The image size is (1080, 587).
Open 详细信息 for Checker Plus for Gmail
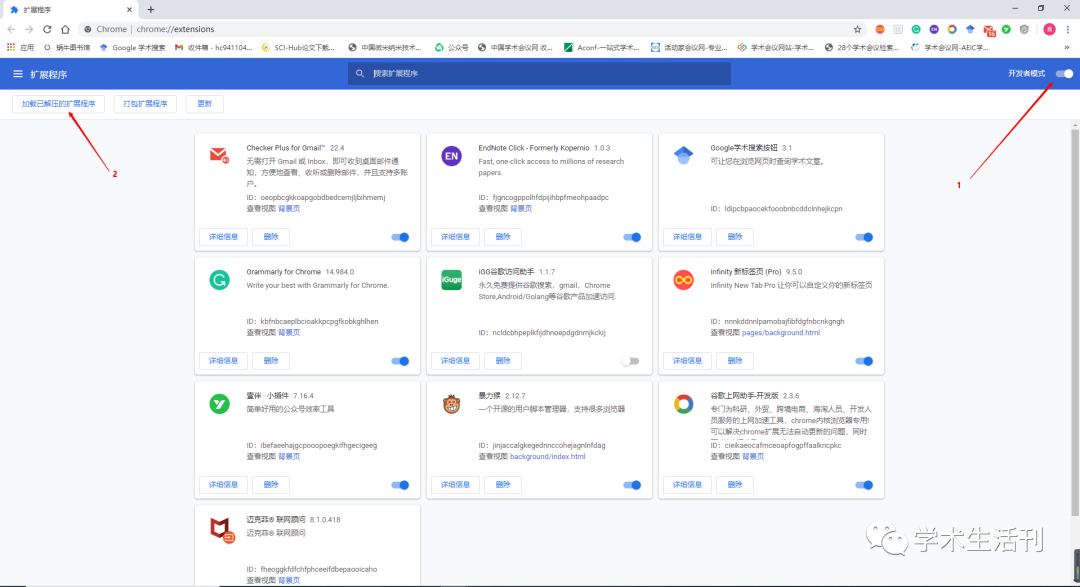[x=223, y=237]
